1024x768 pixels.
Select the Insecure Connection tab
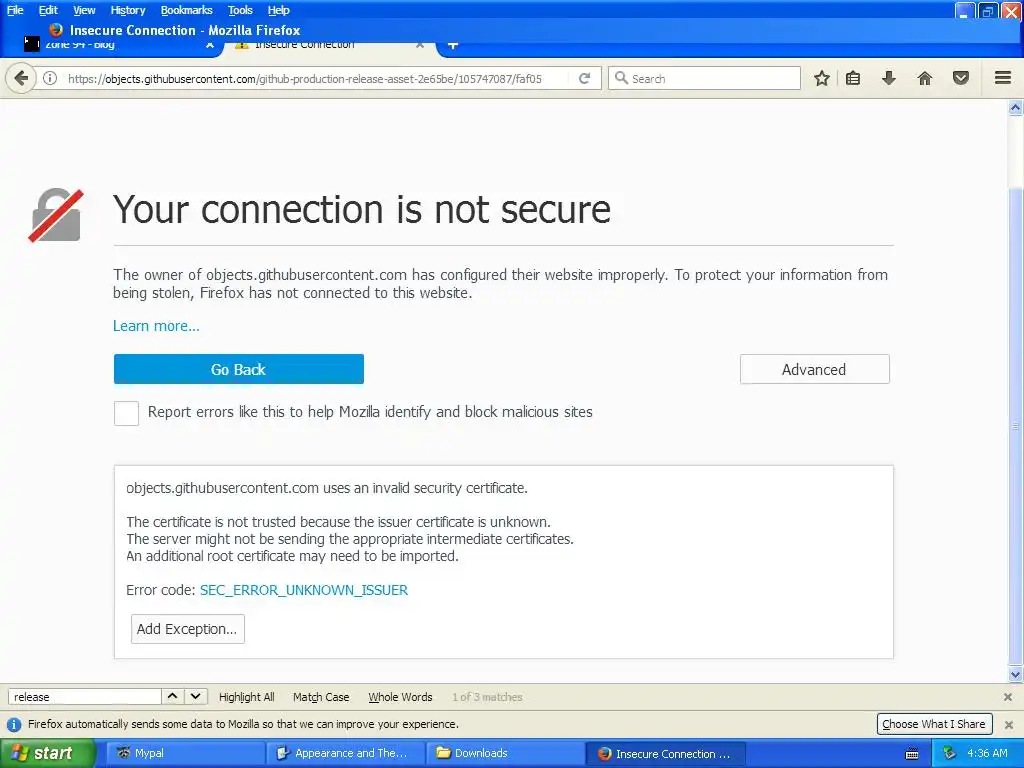(330, 45)
